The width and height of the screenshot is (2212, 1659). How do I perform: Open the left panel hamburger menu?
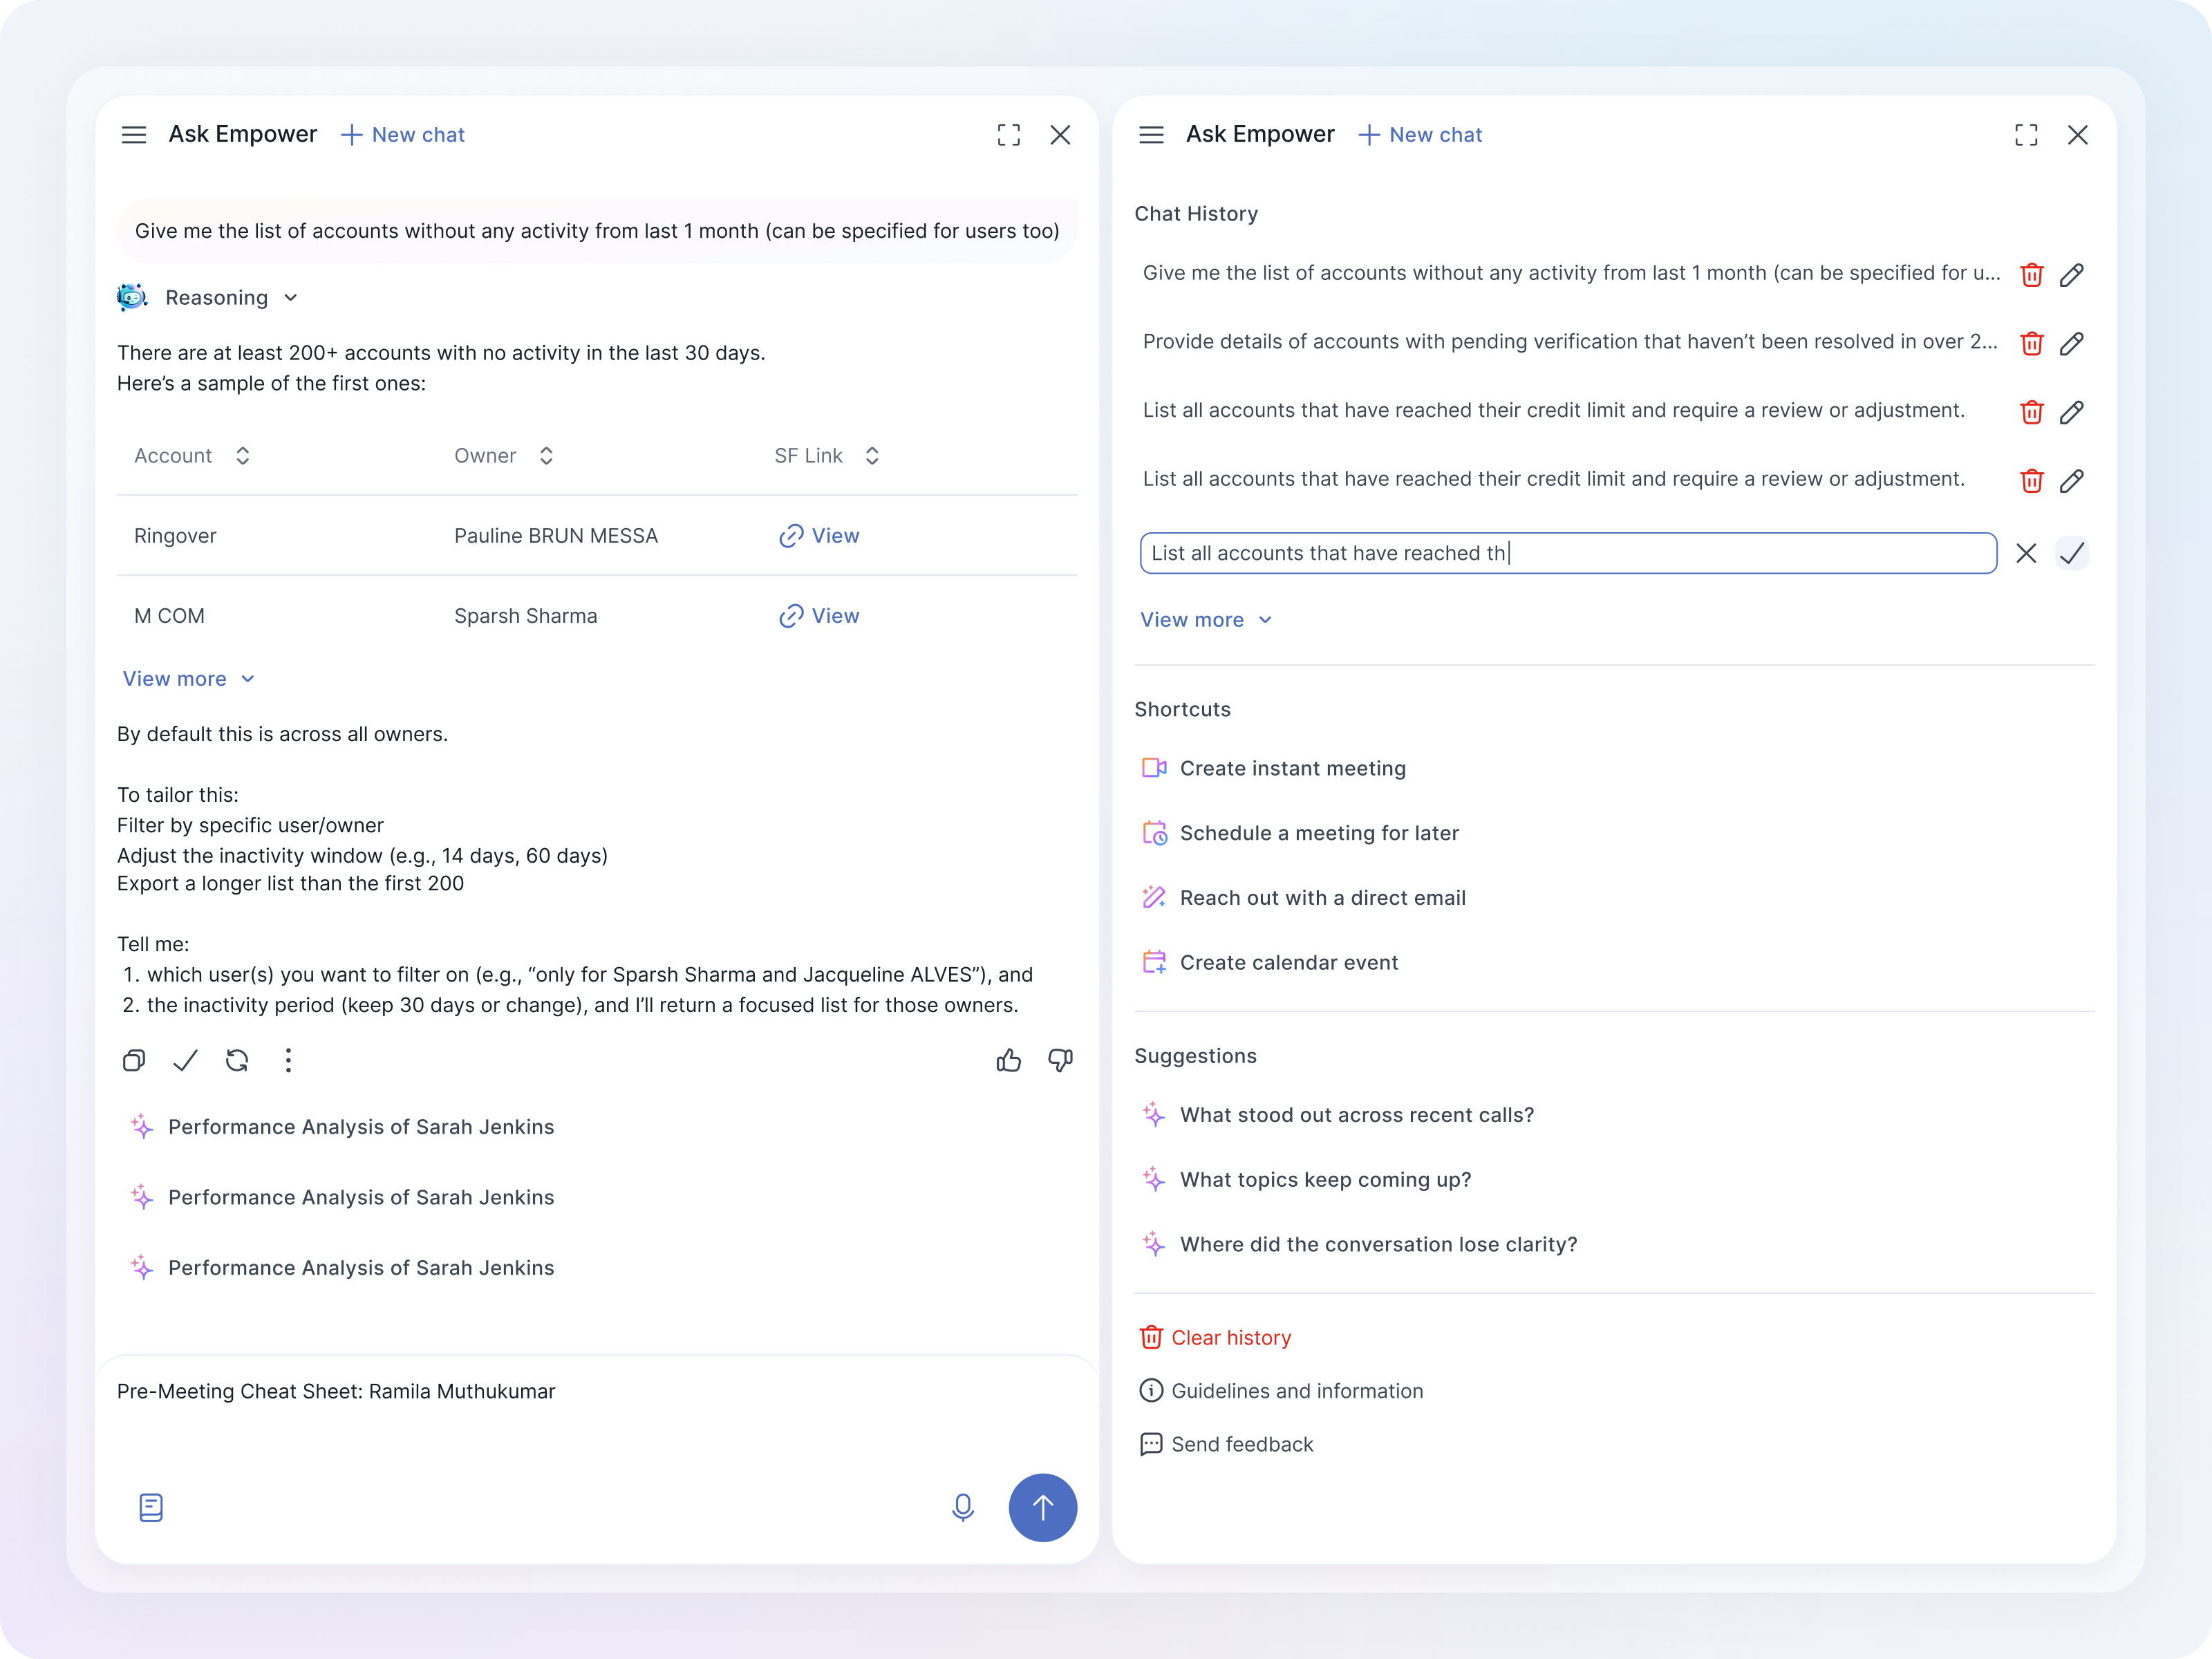click(x=134, y=135)
